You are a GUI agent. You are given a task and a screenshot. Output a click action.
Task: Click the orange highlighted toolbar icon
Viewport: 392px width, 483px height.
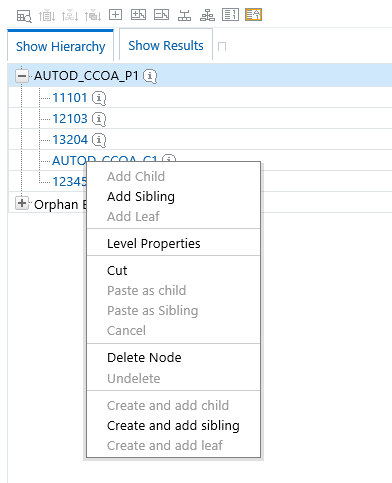tap(253, 15)
